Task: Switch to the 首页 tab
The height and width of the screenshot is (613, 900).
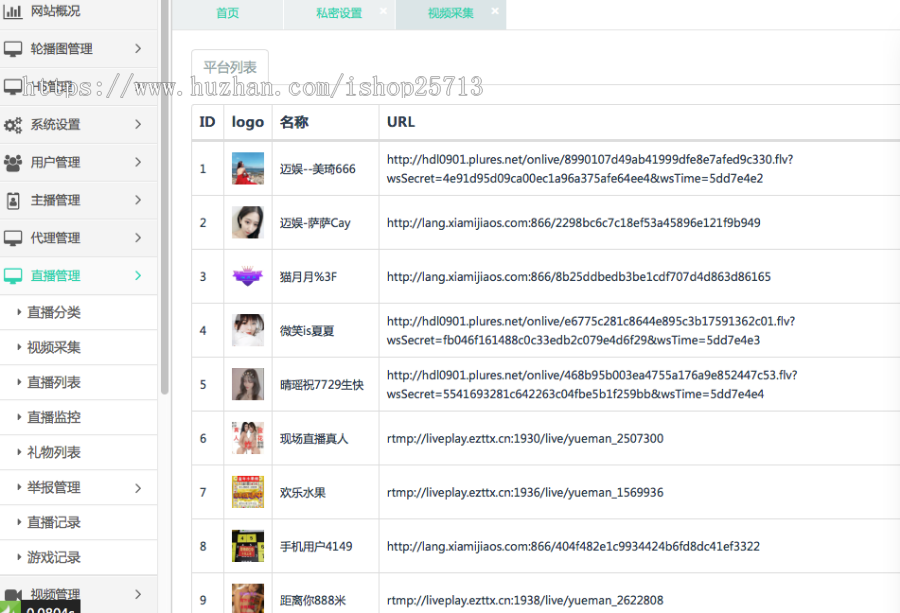Action: pyautogui.click(x=227, y=14)
